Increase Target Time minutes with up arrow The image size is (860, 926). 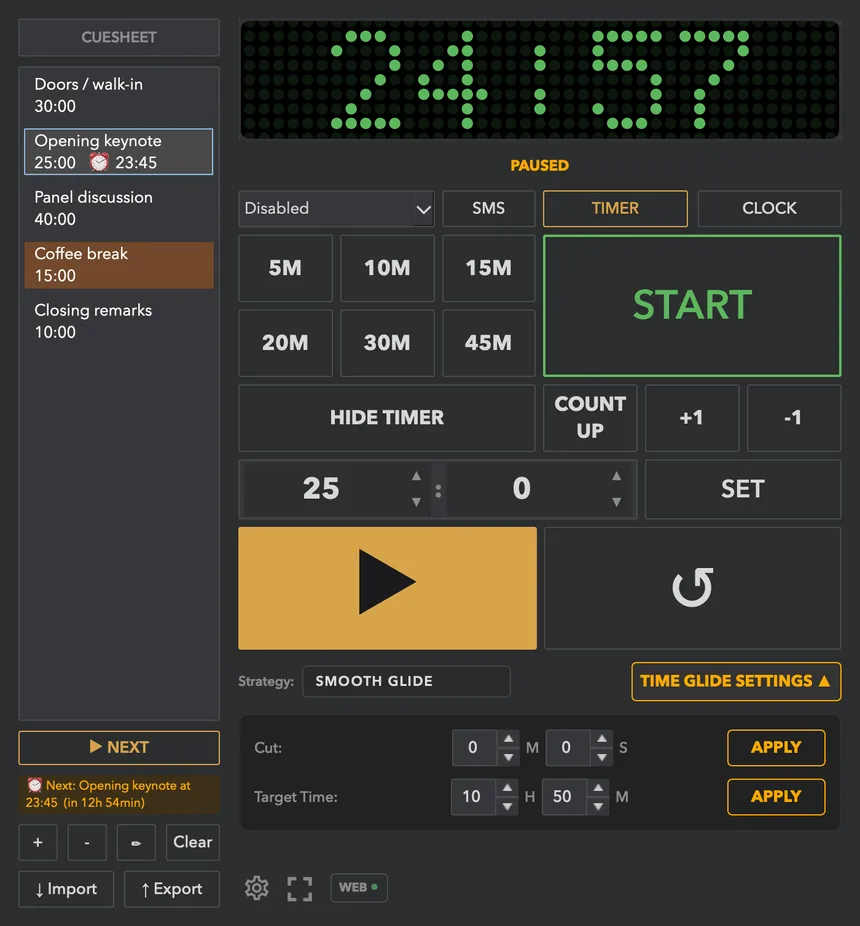[598, 788]
